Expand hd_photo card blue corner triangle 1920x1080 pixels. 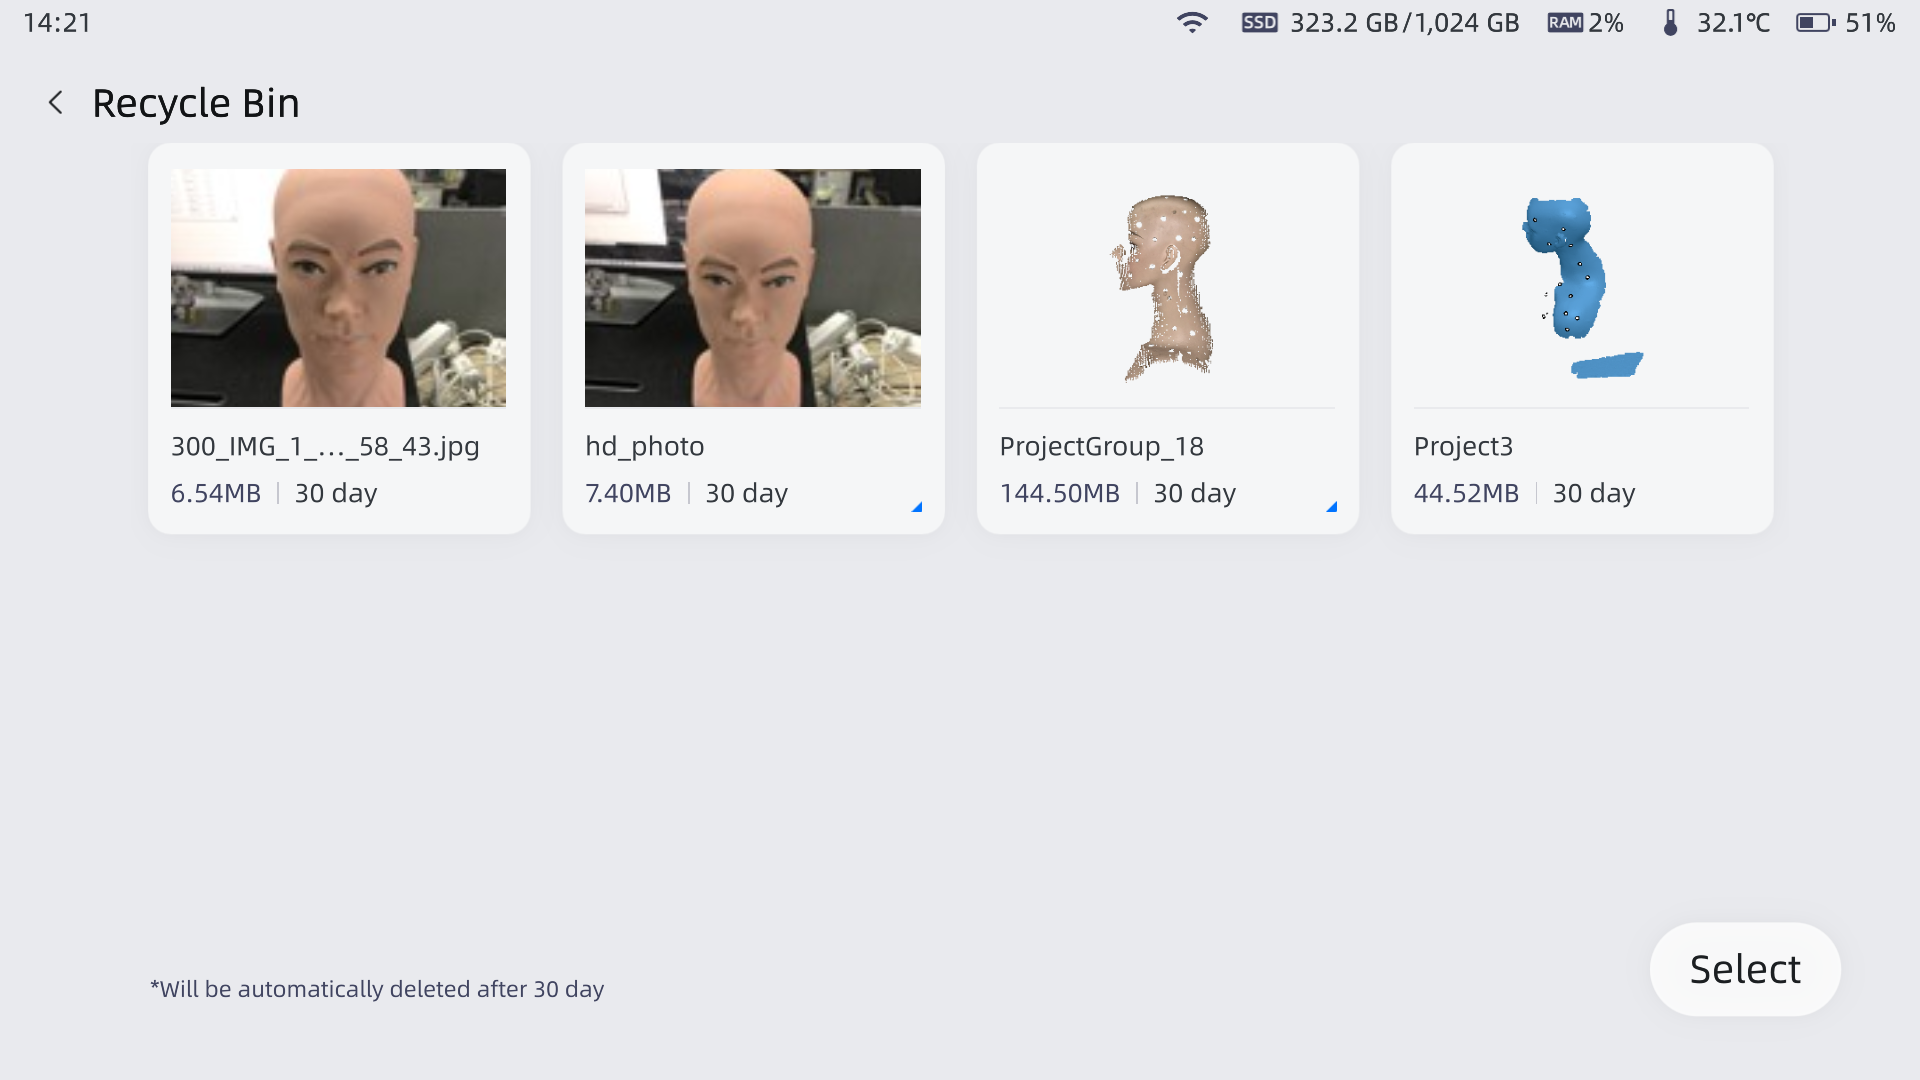[916, 507]
